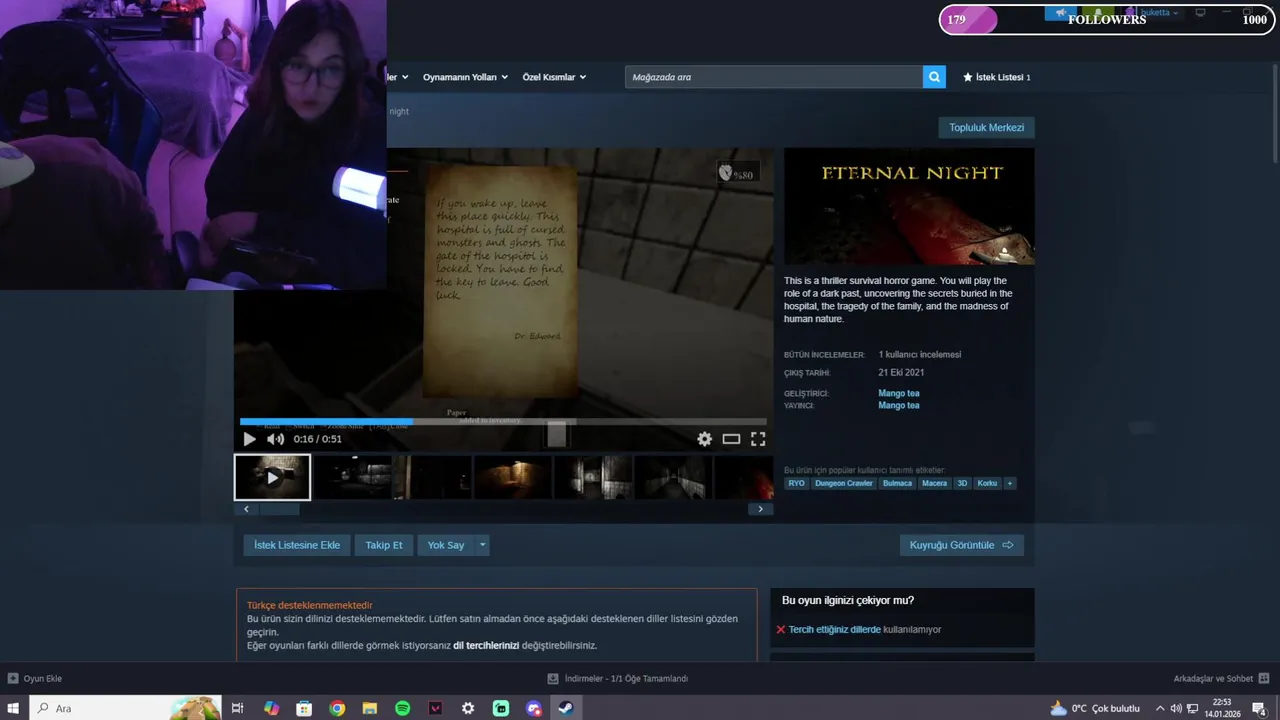Open Tercih ettiğiniz dillerde link
1280x720 pixels.
[834, 629]
